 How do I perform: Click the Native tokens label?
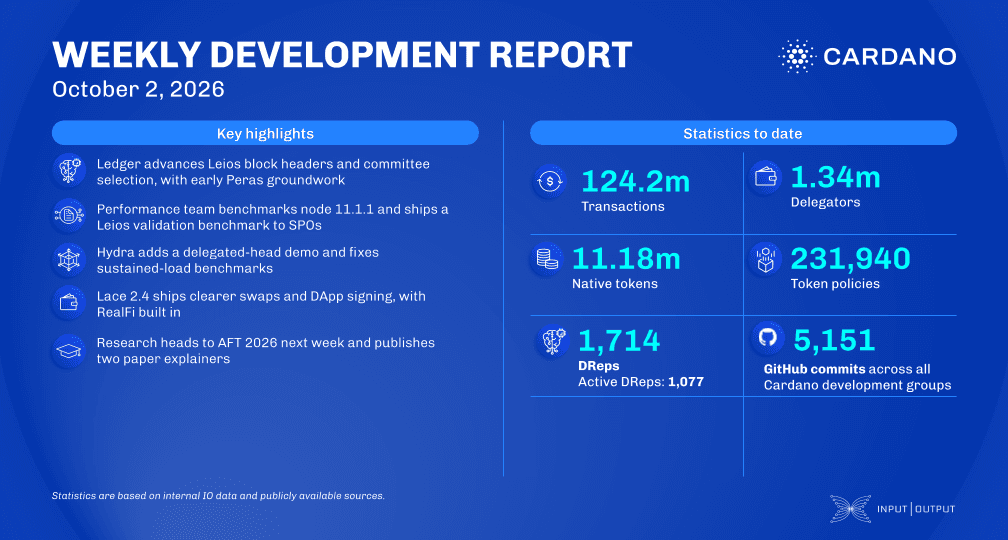pos(615,284)
